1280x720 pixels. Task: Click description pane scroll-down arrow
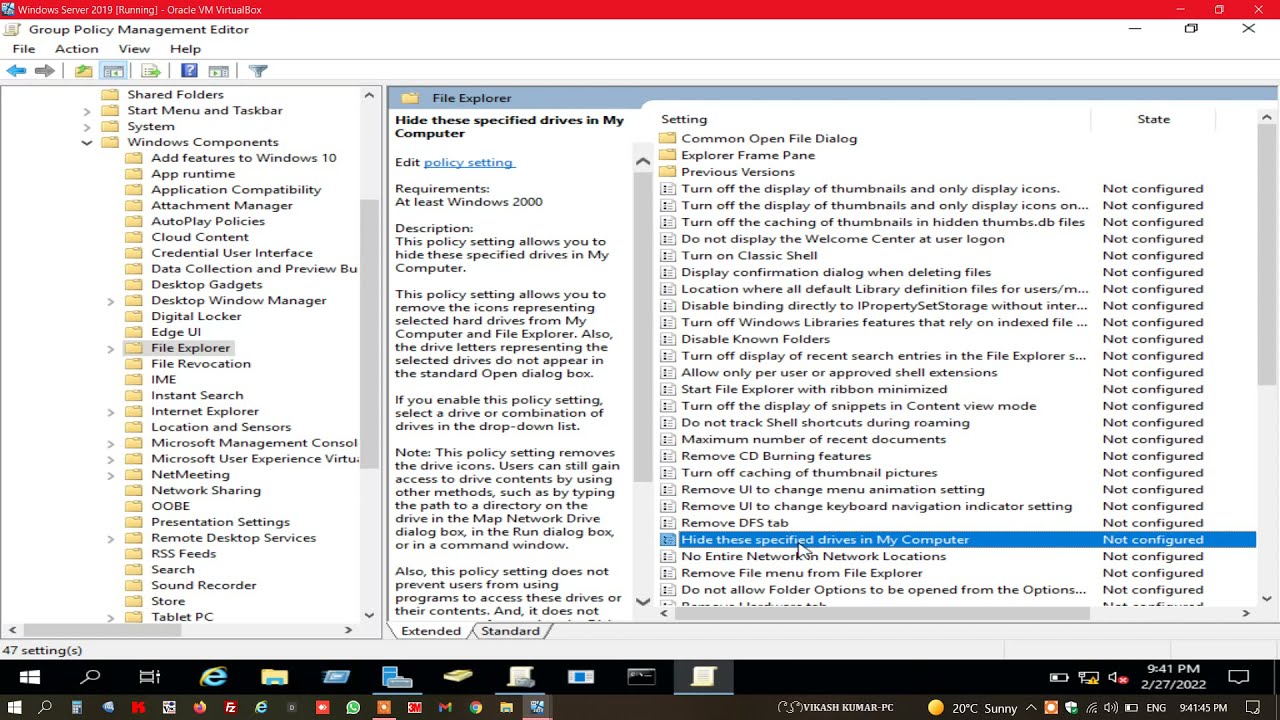[x=643, y=601]
